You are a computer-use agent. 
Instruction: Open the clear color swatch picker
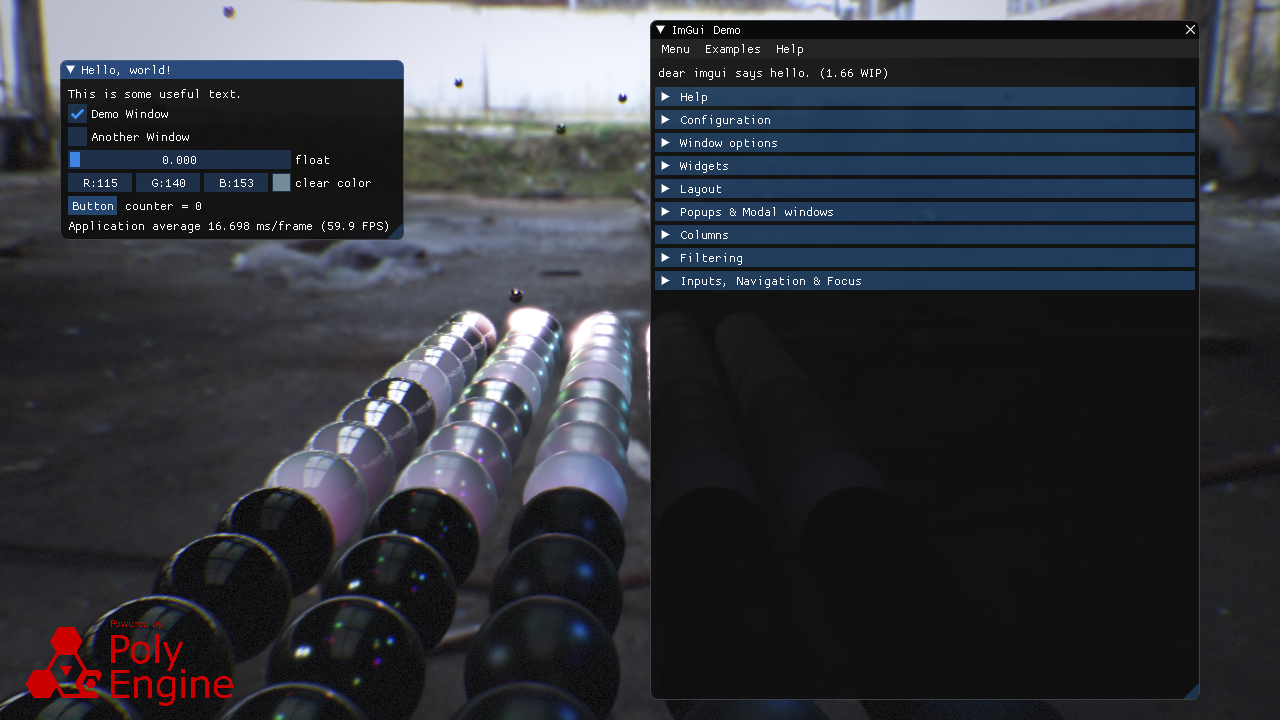(x=281, y=183)
